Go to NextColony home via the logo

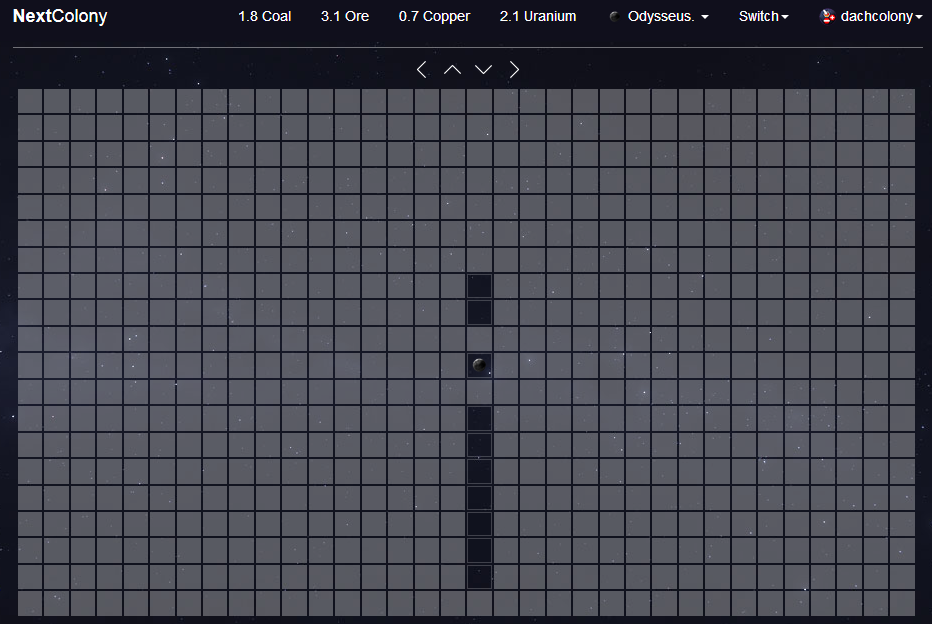point(60,16)
